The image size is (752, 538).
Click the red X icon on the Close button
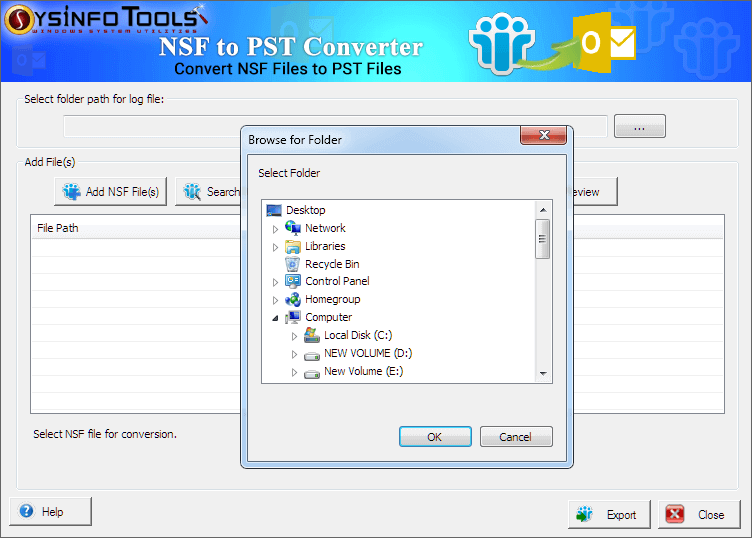pos(674,514)
